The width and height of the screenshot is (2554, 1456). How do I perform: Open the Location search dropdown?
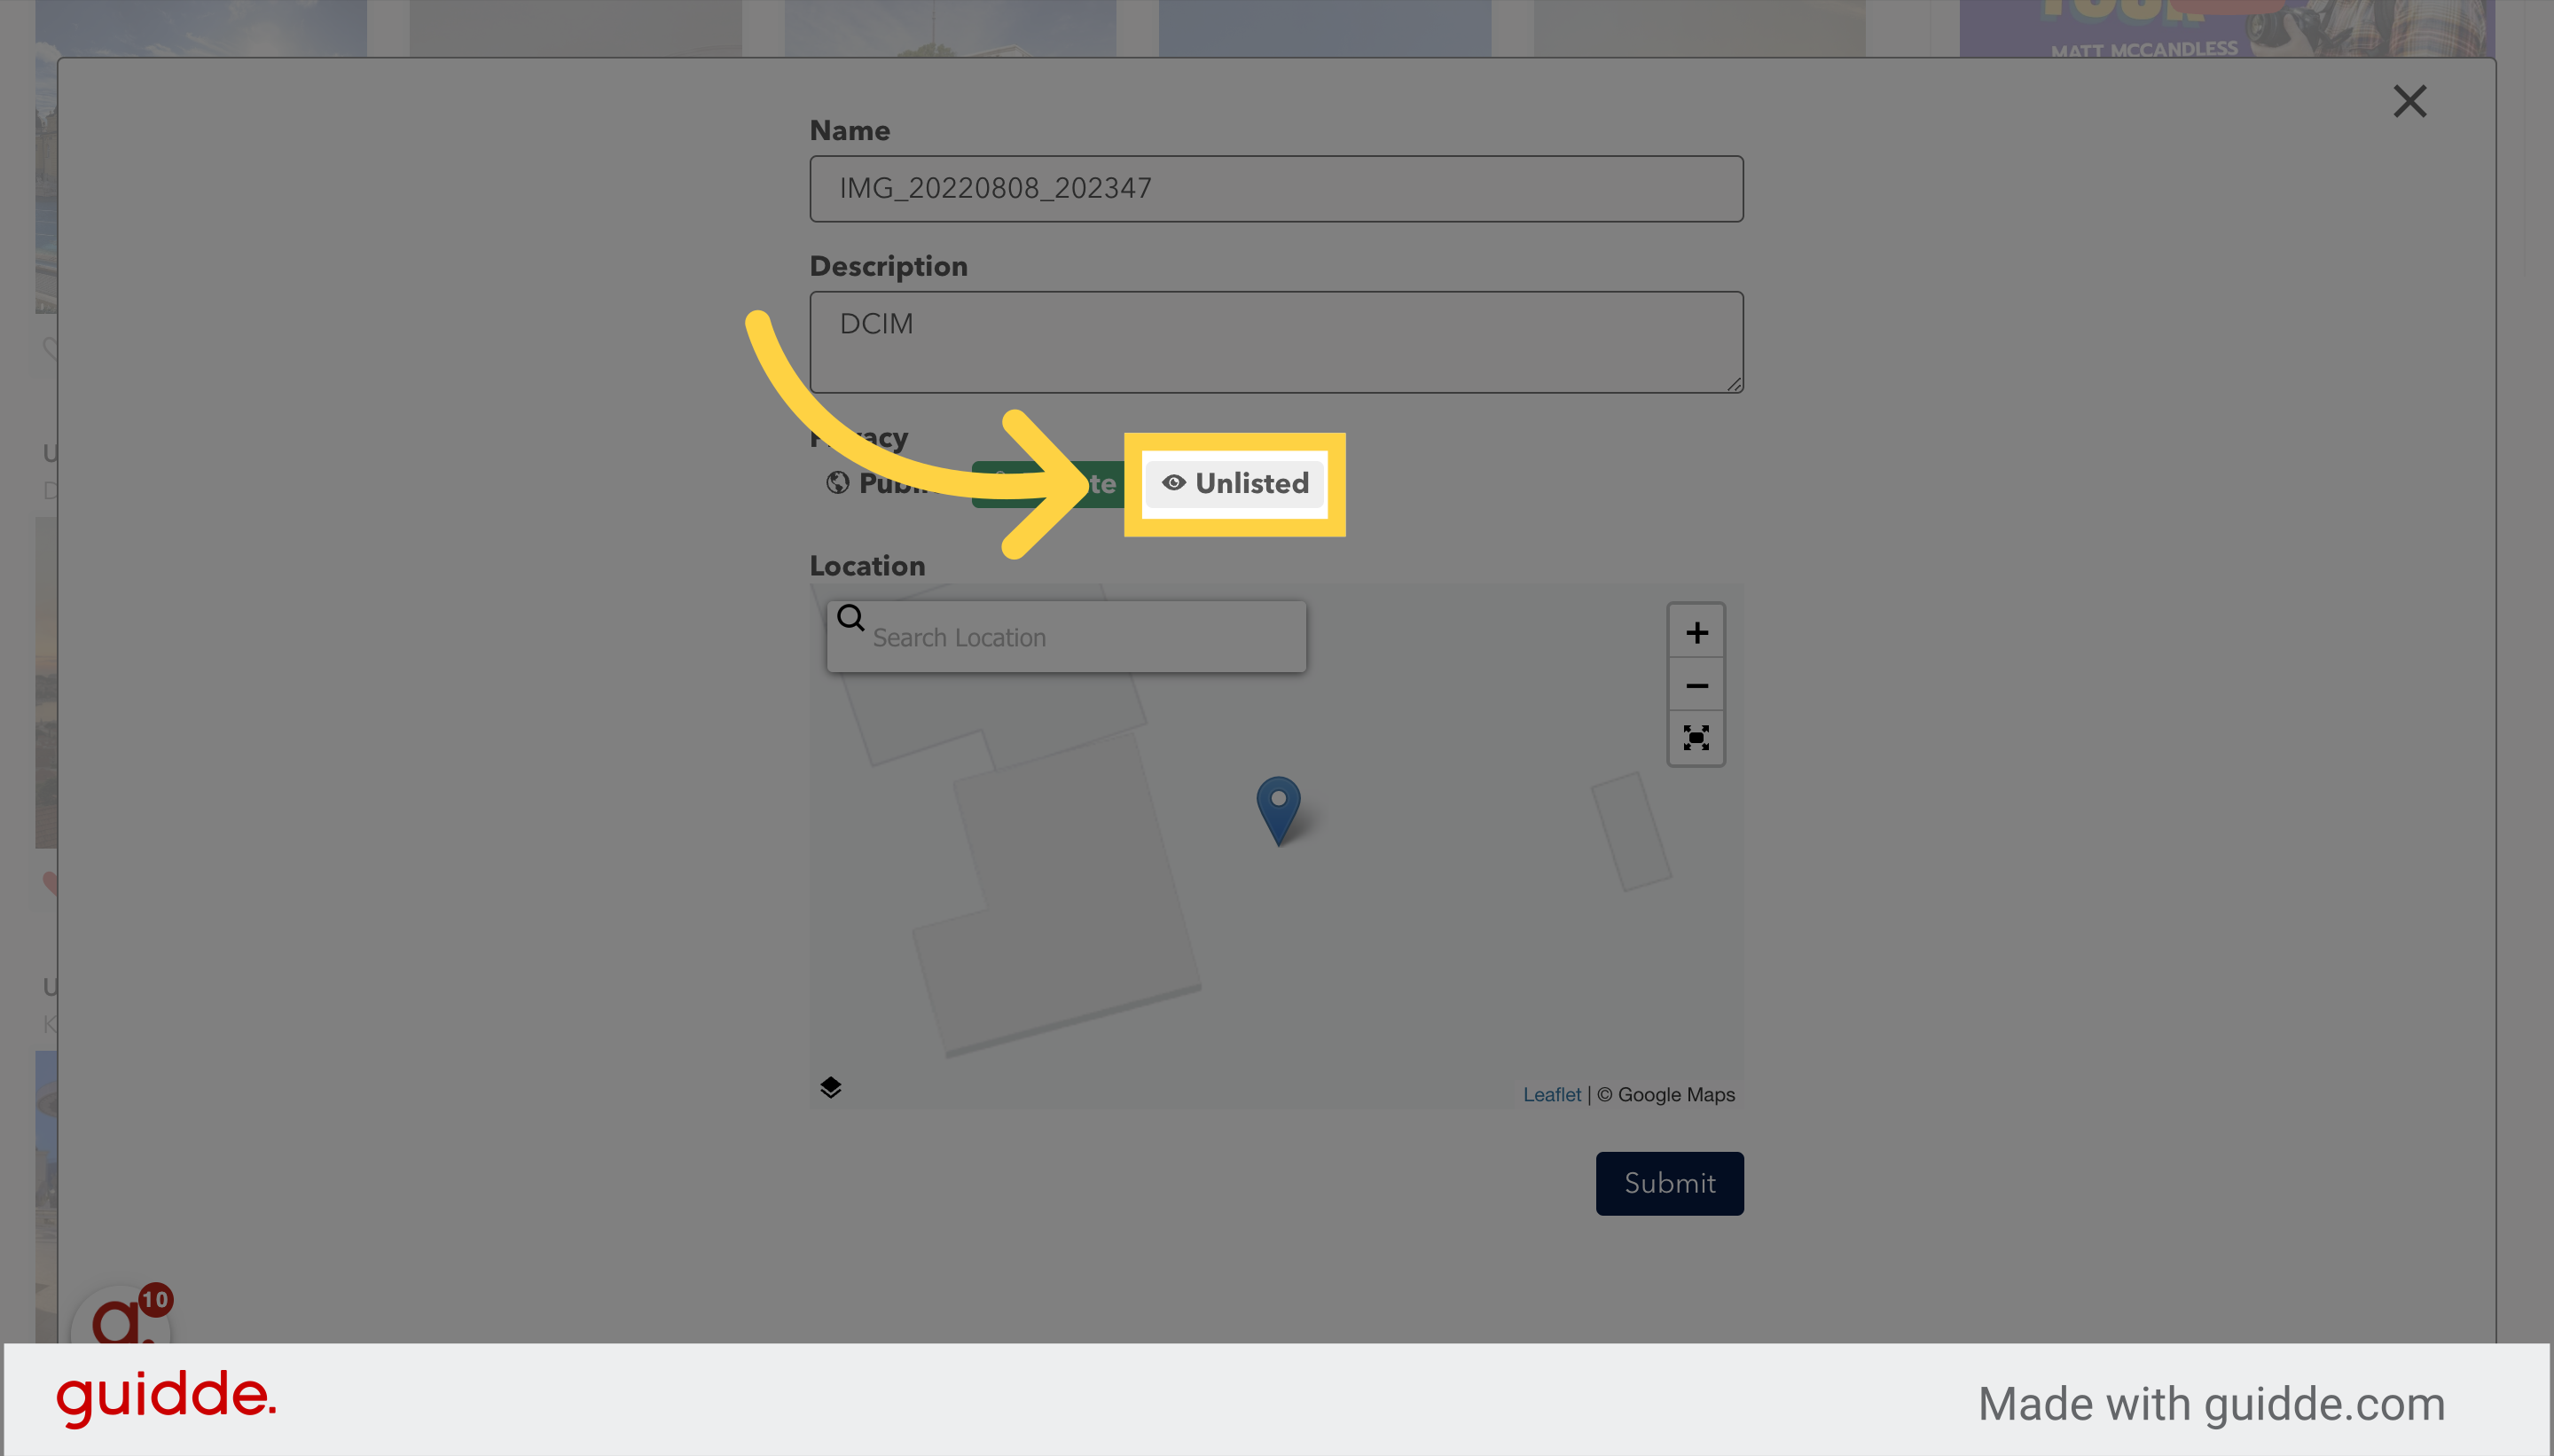click(1069, 635)
